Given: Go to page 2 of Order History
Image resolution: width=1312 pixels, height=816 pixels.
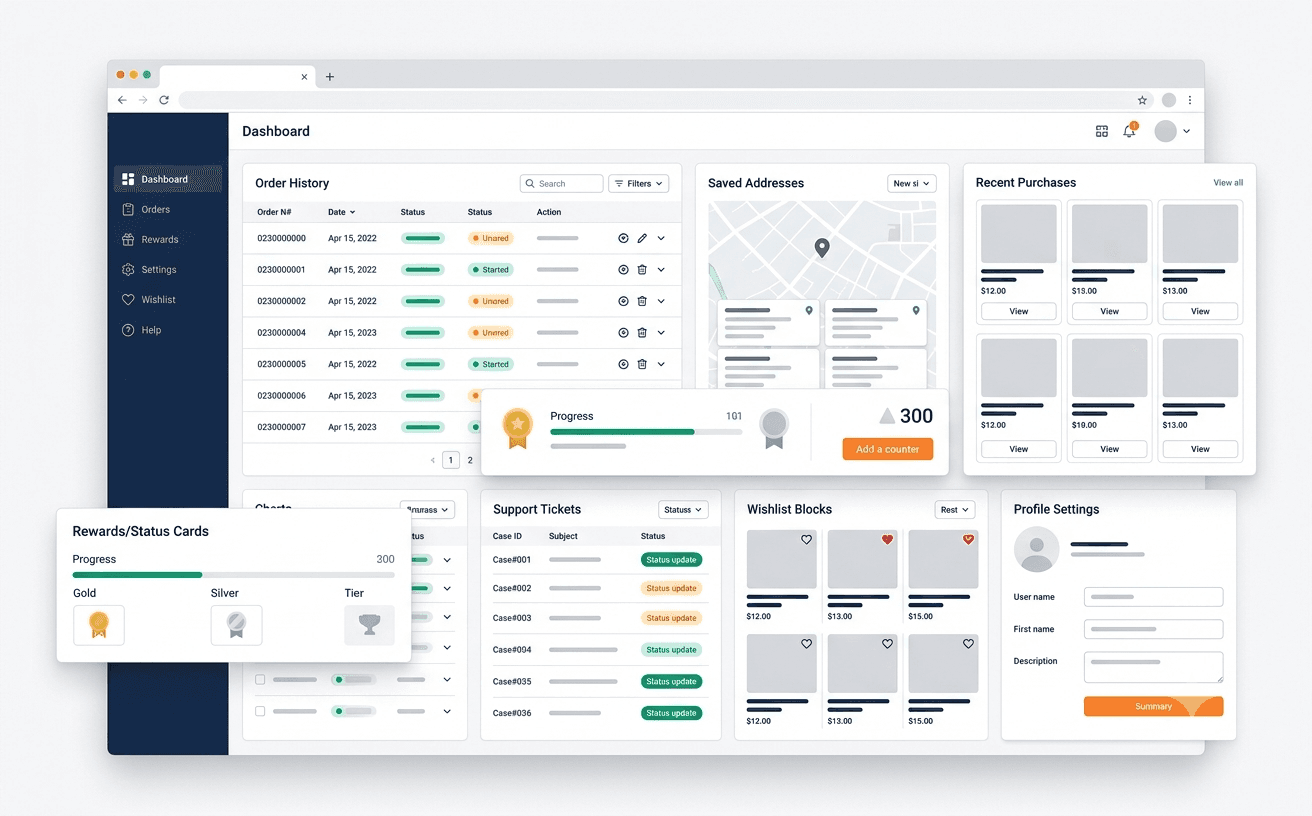Looking at the screenshot, I should pos(470,460).
